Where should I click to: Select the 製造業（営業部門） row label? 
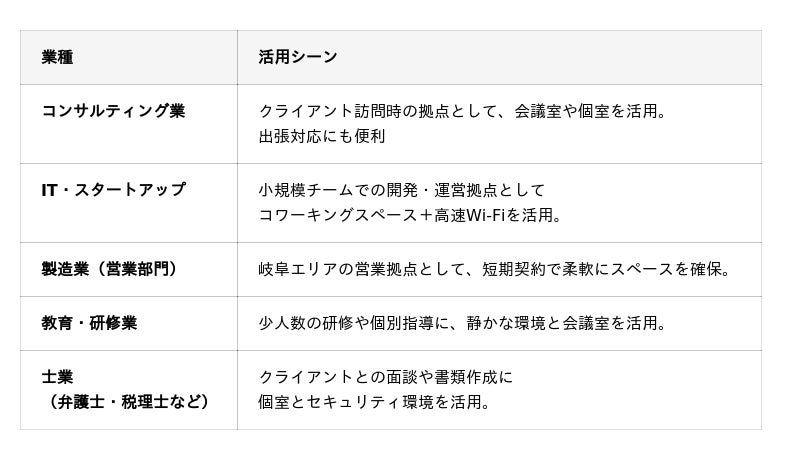[x=112, y=269]
